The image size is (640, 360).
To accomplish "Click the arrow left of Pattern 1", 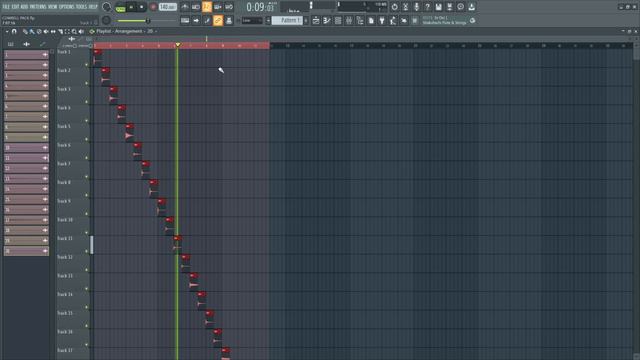I will 268,20.
